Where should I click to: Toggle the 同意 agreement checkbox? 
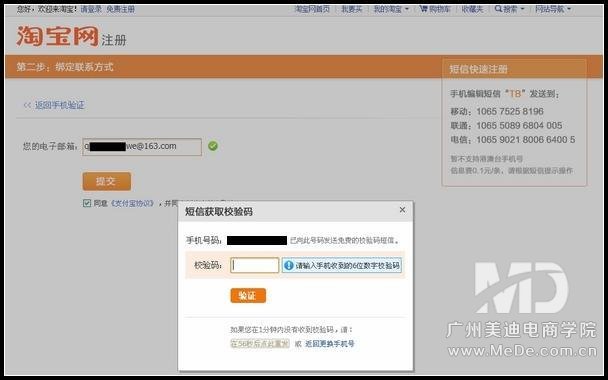pos(87,203)
